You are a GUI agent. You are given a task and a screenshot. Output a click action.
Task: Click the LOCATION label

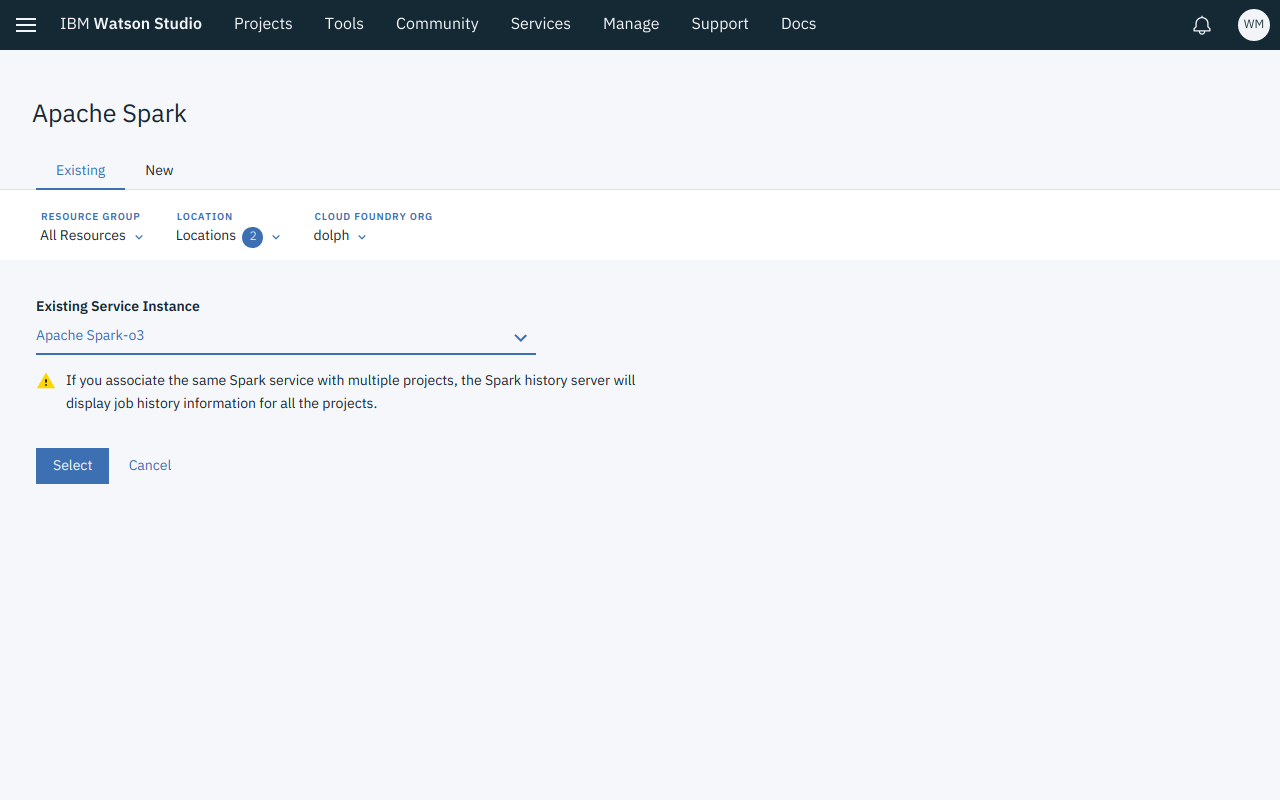[204, 216]
